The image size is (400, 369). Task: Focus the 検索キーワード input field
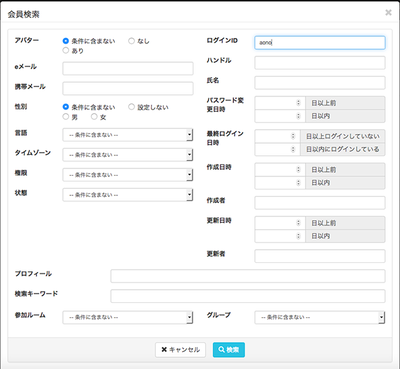248,296
